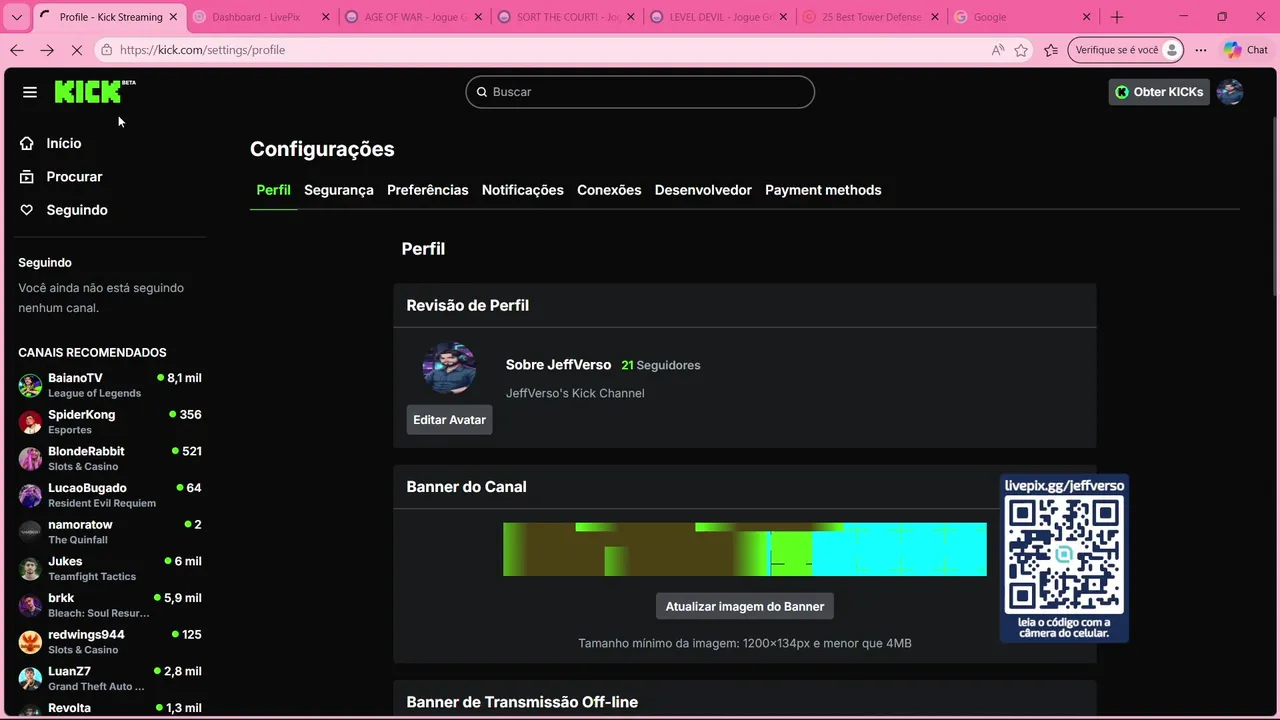Click SpiderKong channel avatar
Image resolution: width=1280 pixels, height=720 pixels.
coord(30,421)
